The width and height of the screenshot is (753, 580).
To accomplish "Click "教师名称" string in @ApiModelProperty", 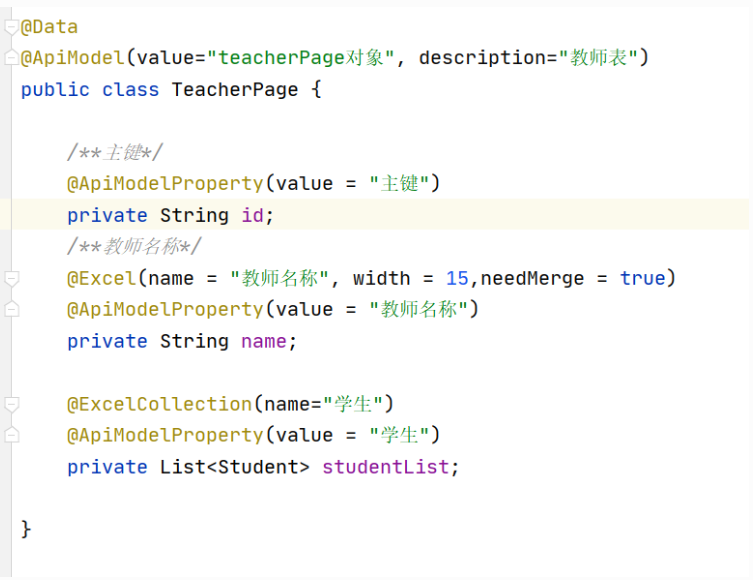I will [419, 309].
